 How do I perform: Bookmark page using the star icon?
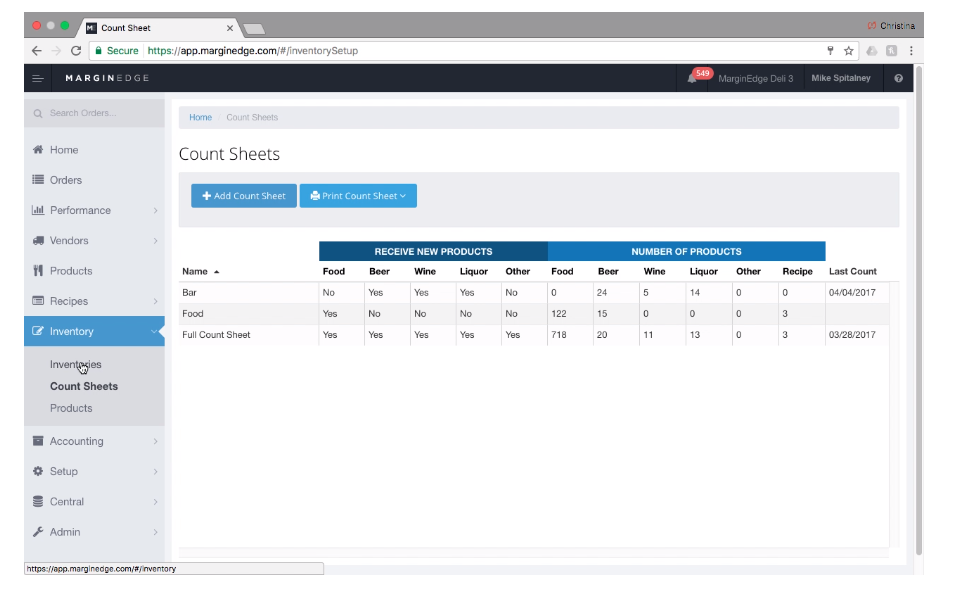(x=848, y=50)
